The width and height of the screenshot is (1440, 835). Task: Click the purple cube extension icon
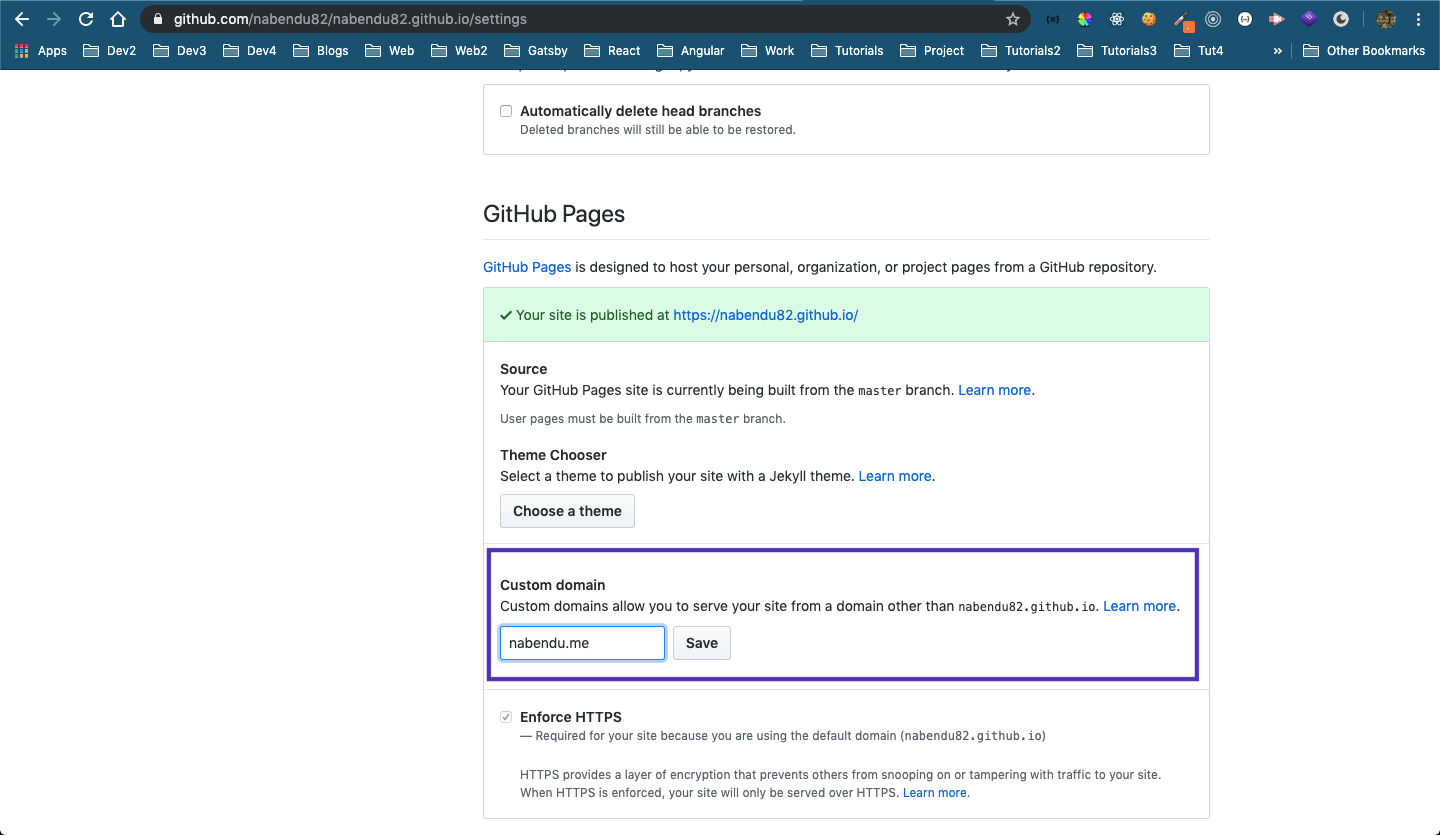[x=1309, y=19]
